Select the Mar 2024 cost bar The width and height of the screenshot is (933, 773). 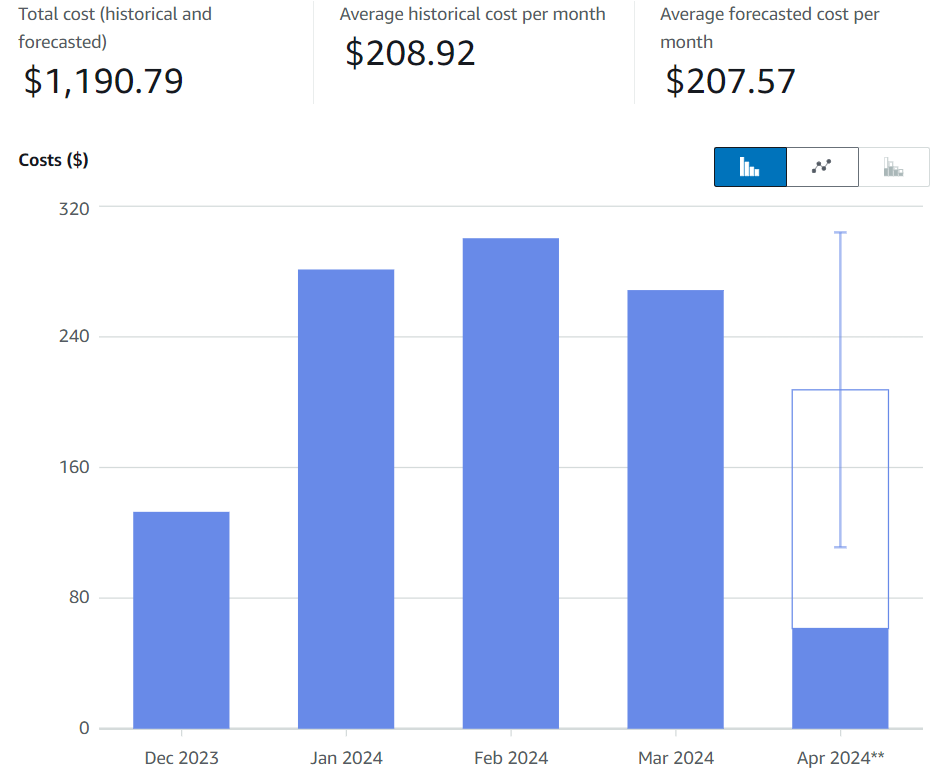(675, 509)
